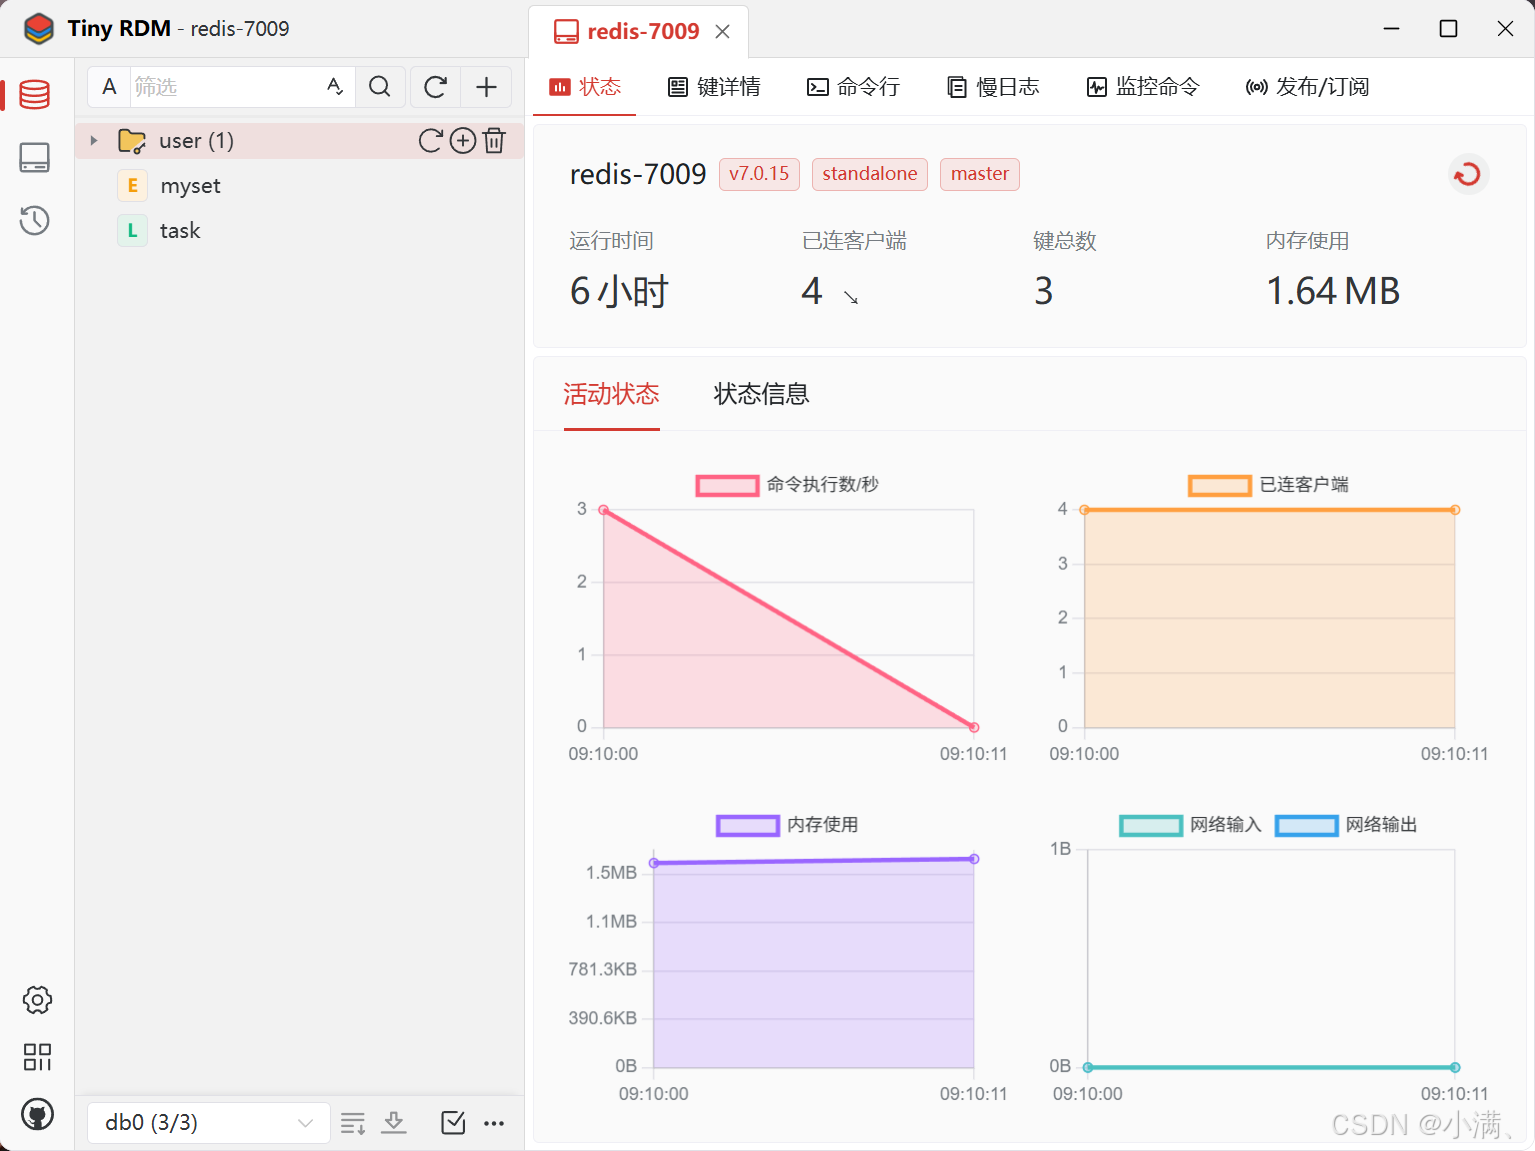Toggle the 网络输出 legend swatch
The image size is (1535, 1151).
(x=1306, y=825)
